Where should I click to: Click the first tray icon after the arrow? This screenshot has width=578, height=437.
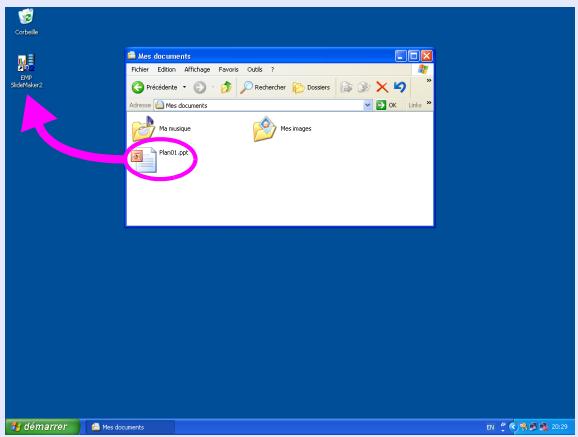[523, 427]
